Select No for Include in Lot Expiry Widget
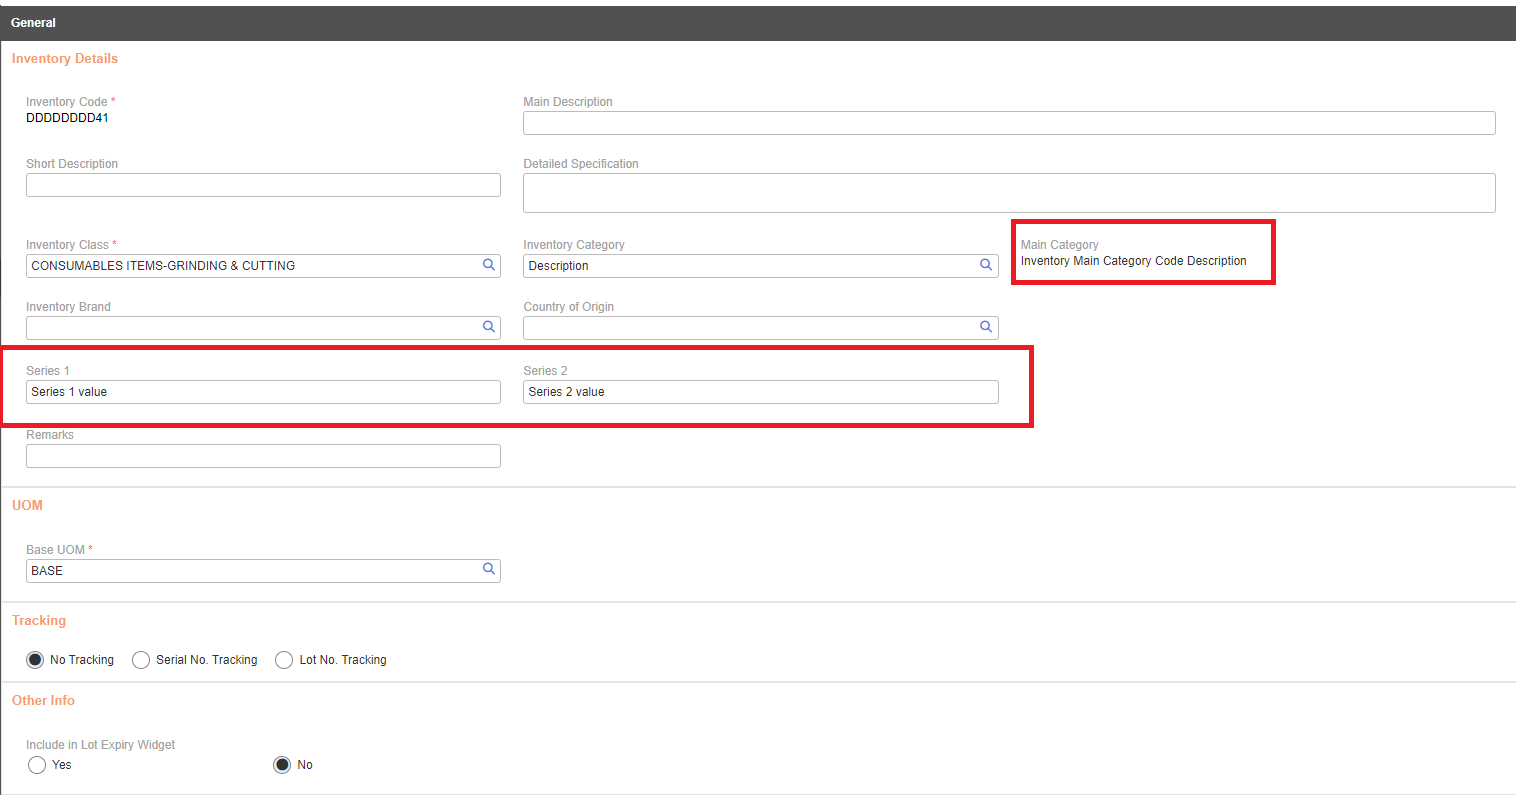Image resolution: width=1516 pixels, height=795 pixels. pyautogui.click(x=281, y=765)
